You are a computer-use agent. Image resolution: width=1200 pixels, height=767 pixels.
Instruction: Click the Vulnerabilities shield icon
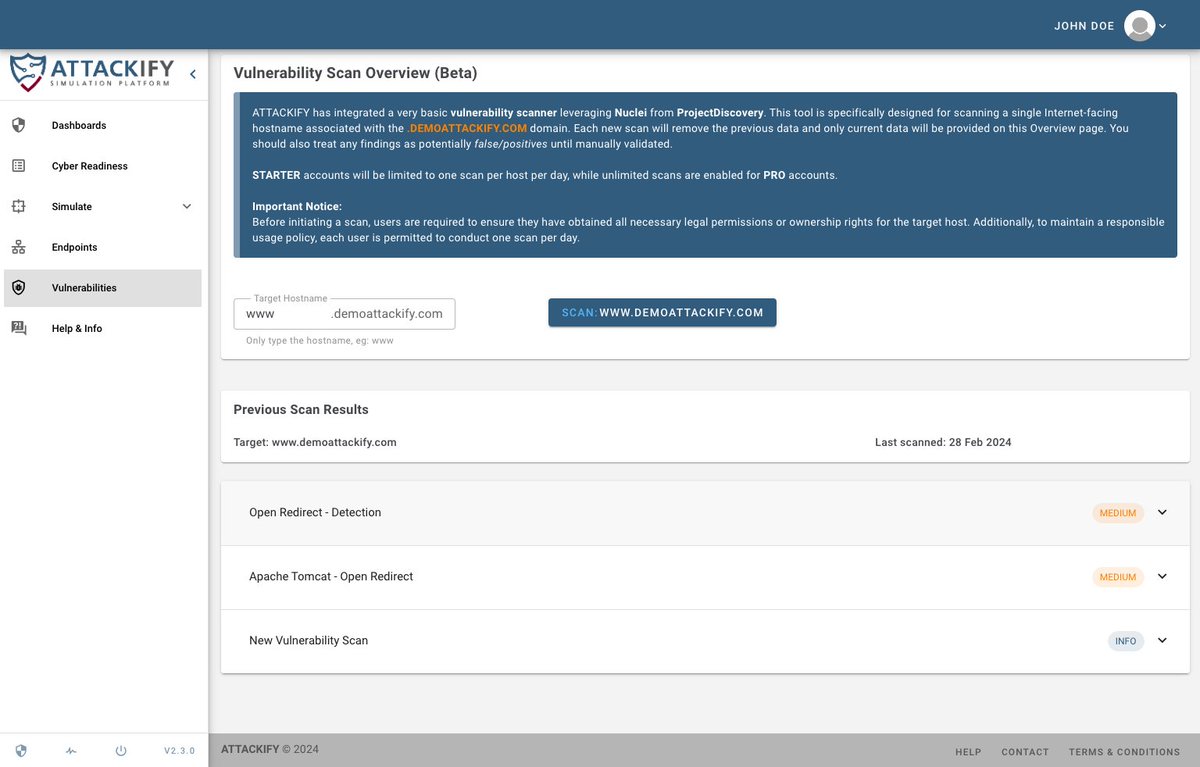[18, 288]
